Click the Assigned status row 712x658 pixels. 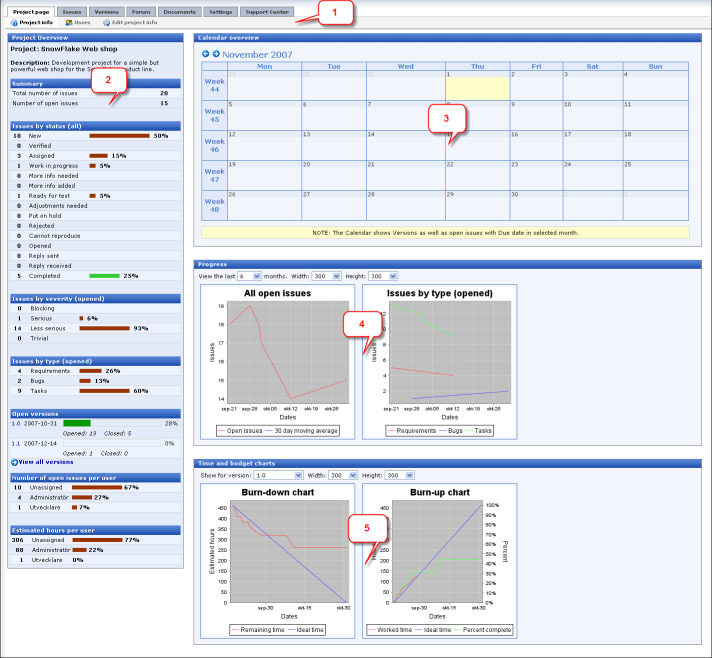tap(95, 156)
